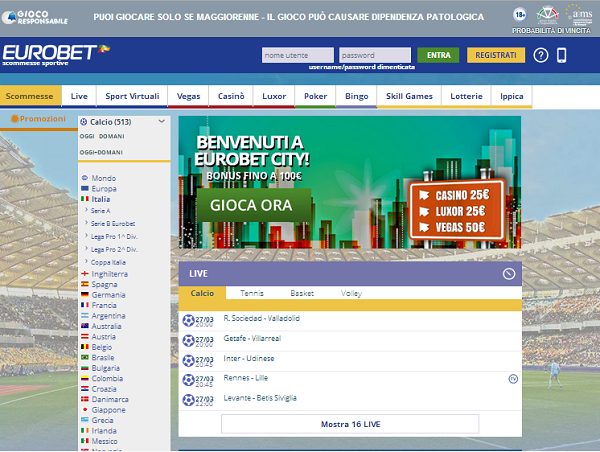The height and width of the screenshot is (452, 600).
Task: Click soccer ball icon beside R. Sociedad - Valladolid
Action: [188, 320]
